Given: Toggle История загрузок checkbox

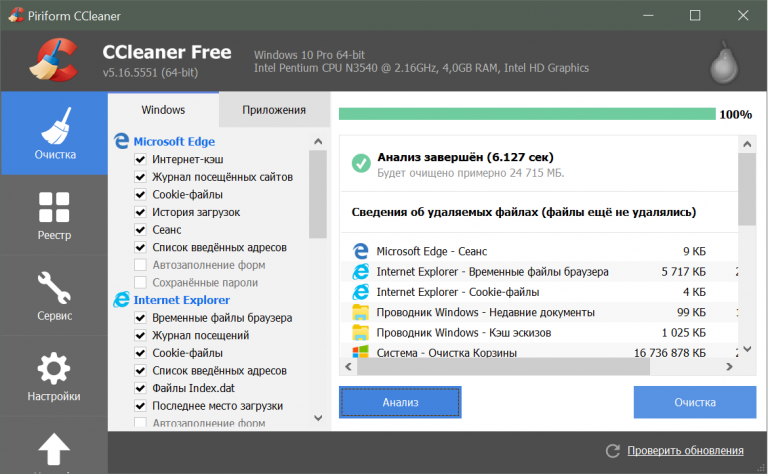Looking at the screenshot, I should [140, 212].
